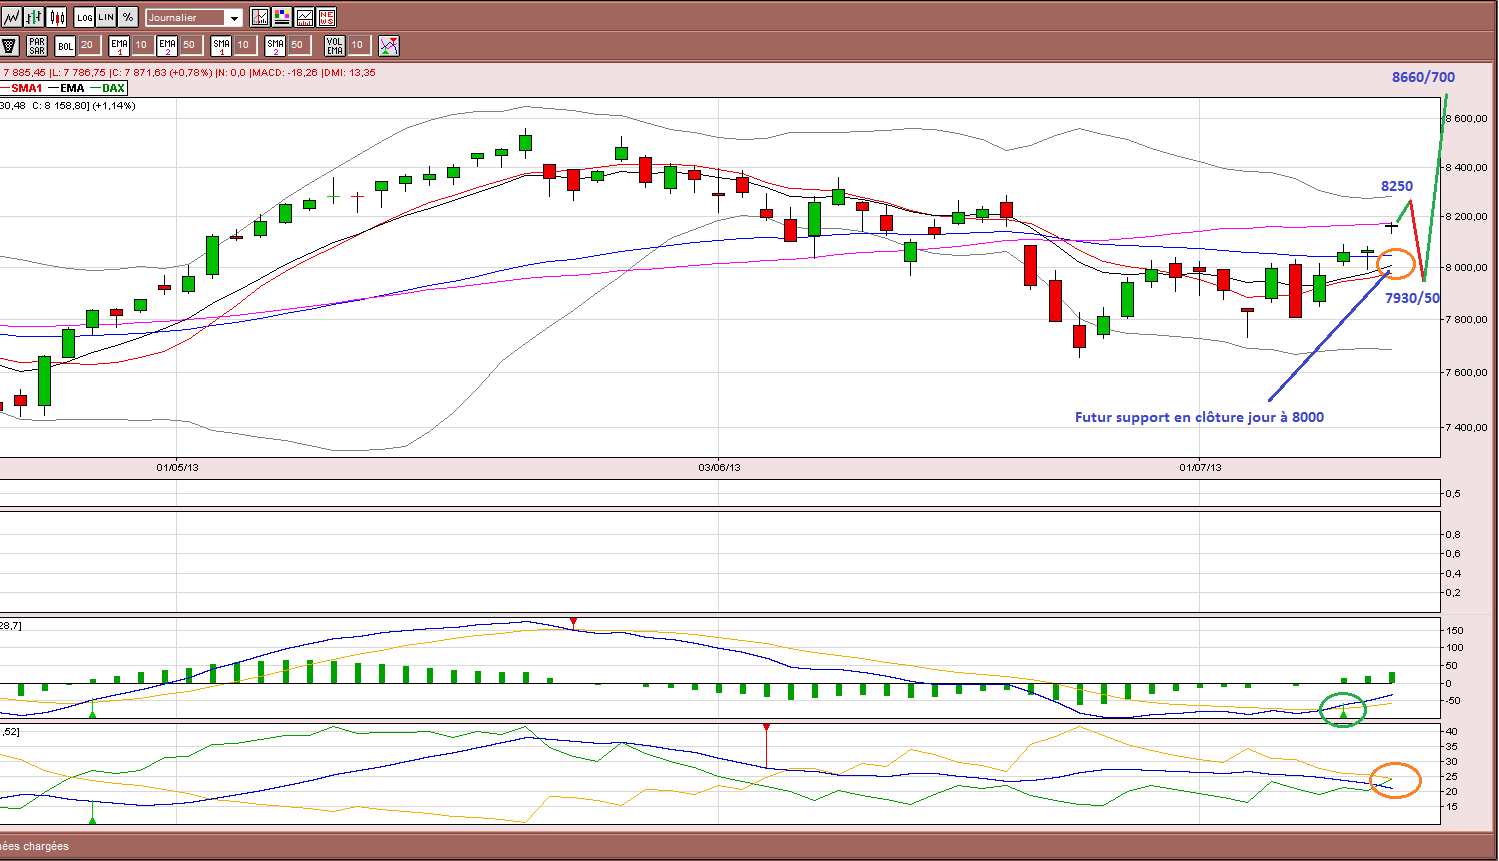Toggle the EMA 2 indicator

[167, 46]
